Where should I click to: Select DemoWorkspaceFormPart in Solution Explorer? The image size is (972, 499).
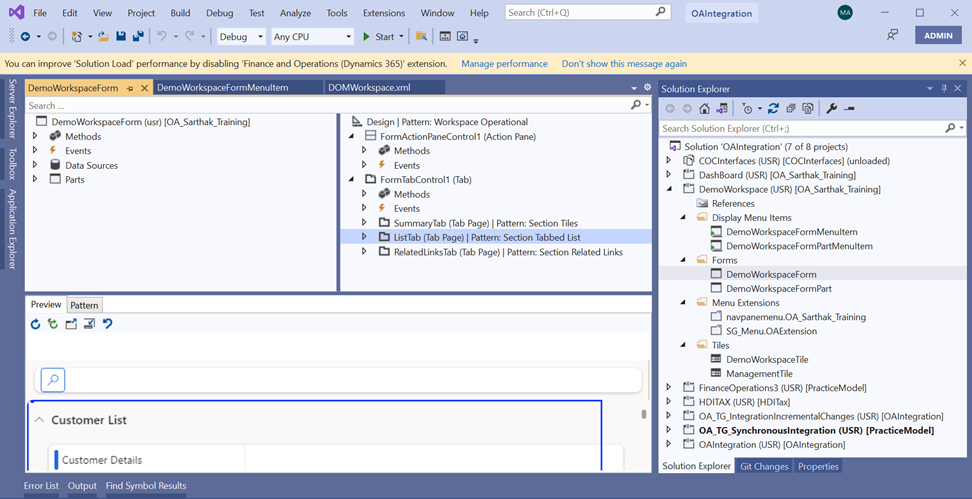point(779,288)
